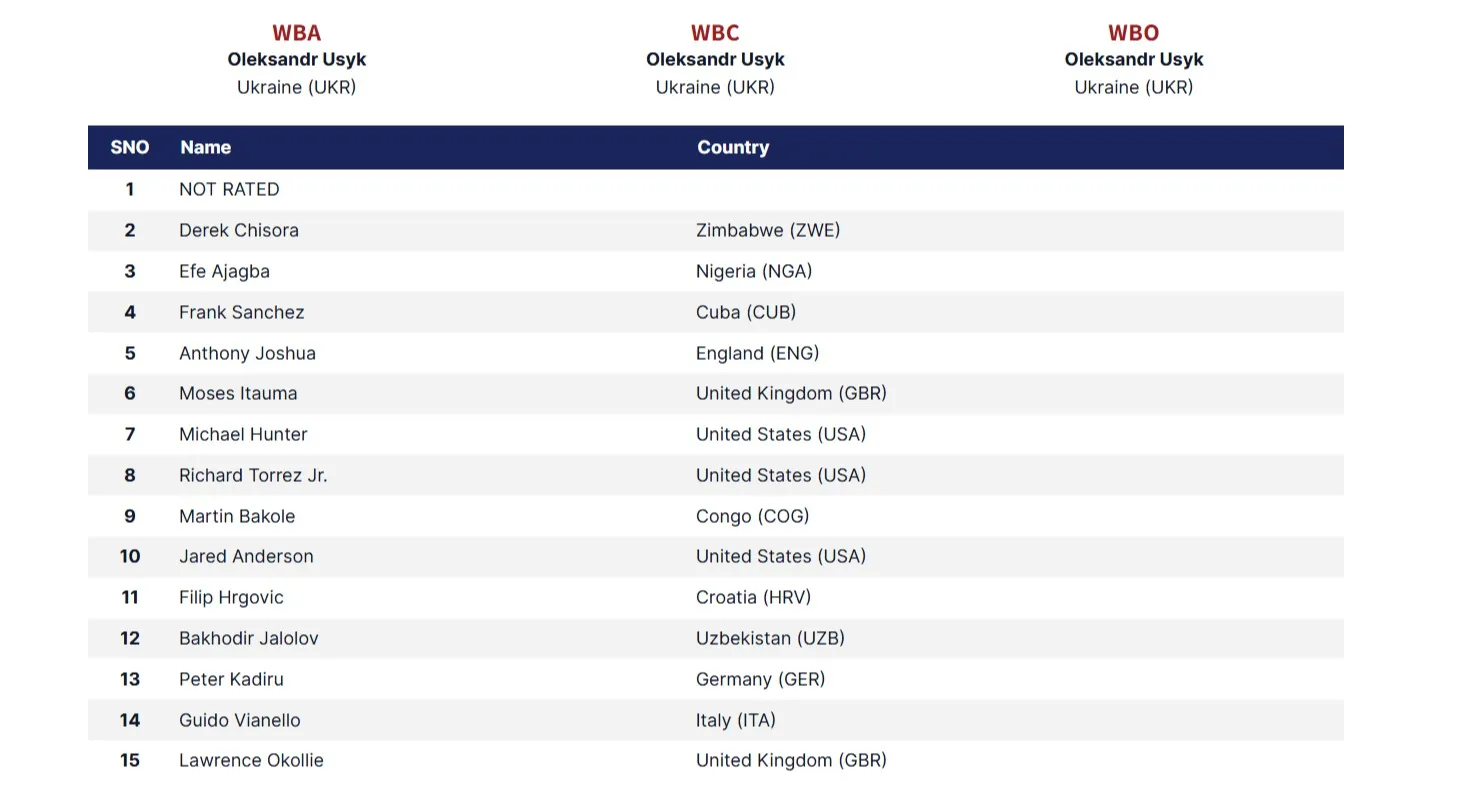The height and width of the screenshot is (789, 1467).
Task: Click the WBA title heading
Action: [296, 33]
